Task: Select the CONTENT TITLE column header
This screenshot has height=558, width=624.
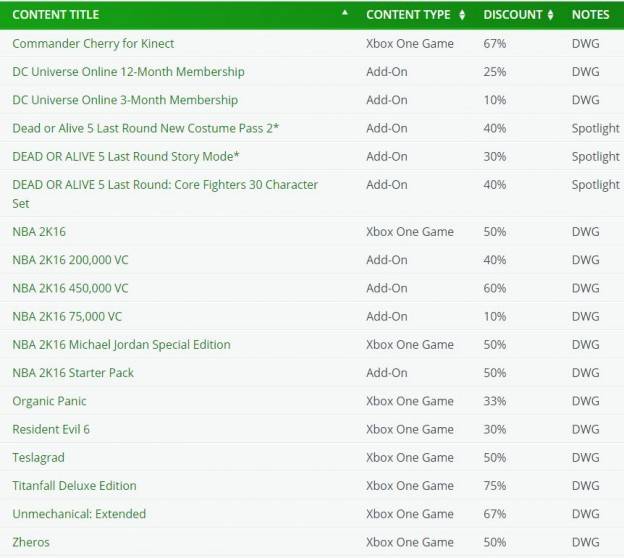Action: tap(56, 15)
